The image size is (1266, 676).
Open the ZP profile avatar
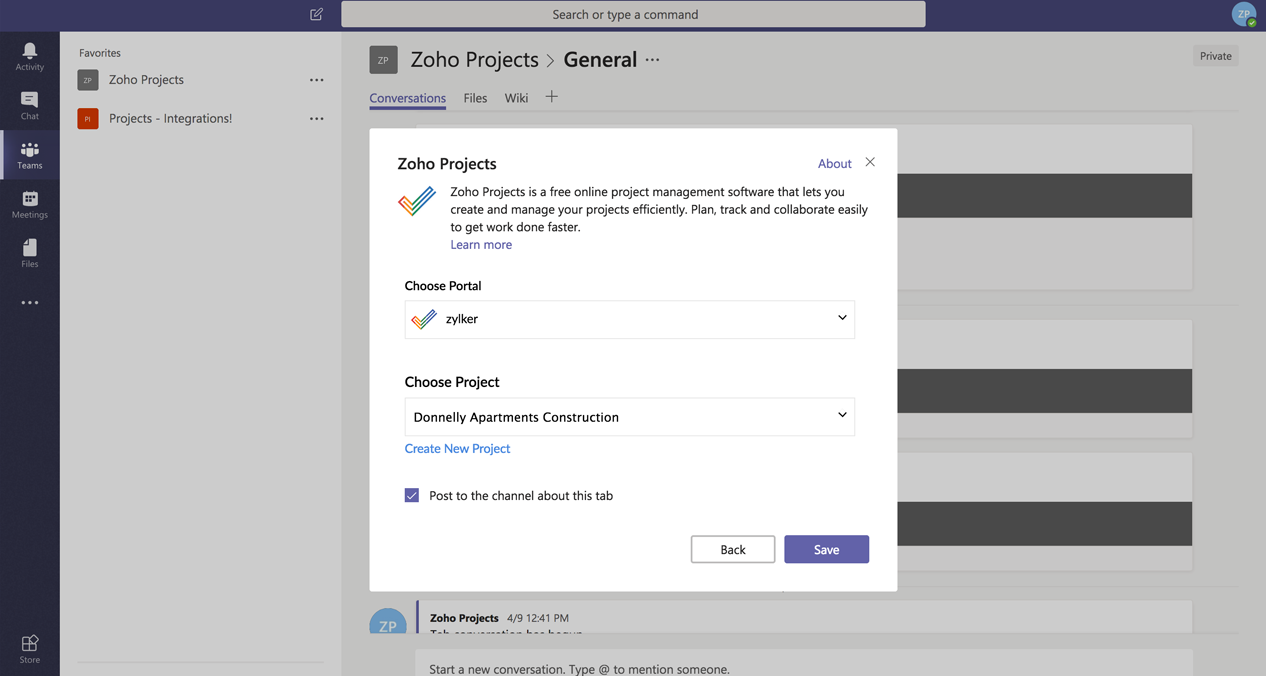tap(1244, 14)
